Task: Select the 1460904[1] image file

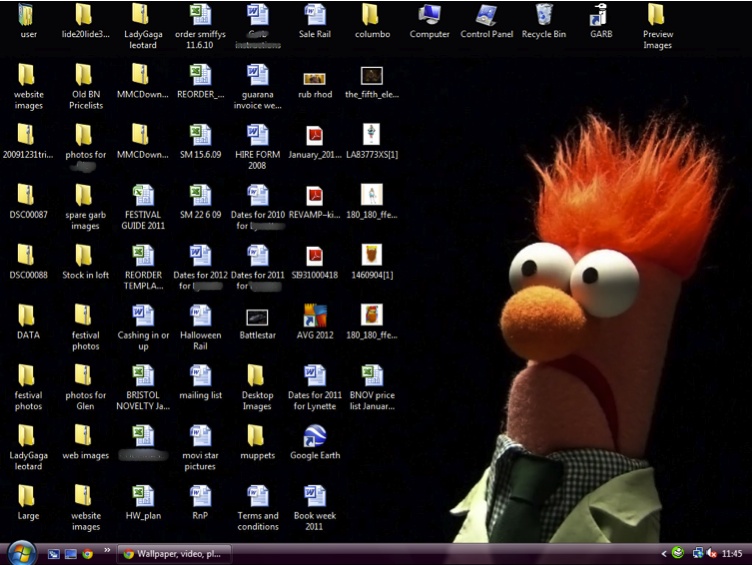Action: click(372, 262)
